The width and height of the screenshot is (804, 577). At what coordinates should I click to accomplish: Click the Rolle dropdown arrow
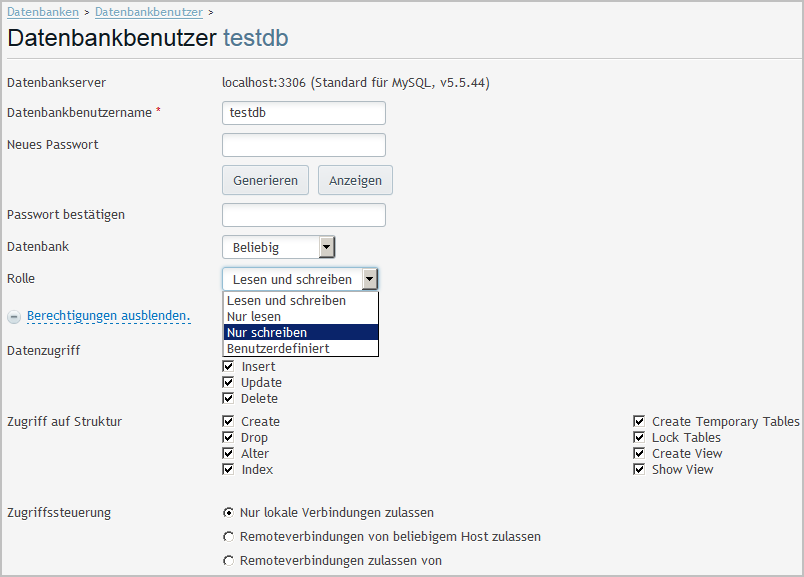pyautogui.click(x=370, y=280)
